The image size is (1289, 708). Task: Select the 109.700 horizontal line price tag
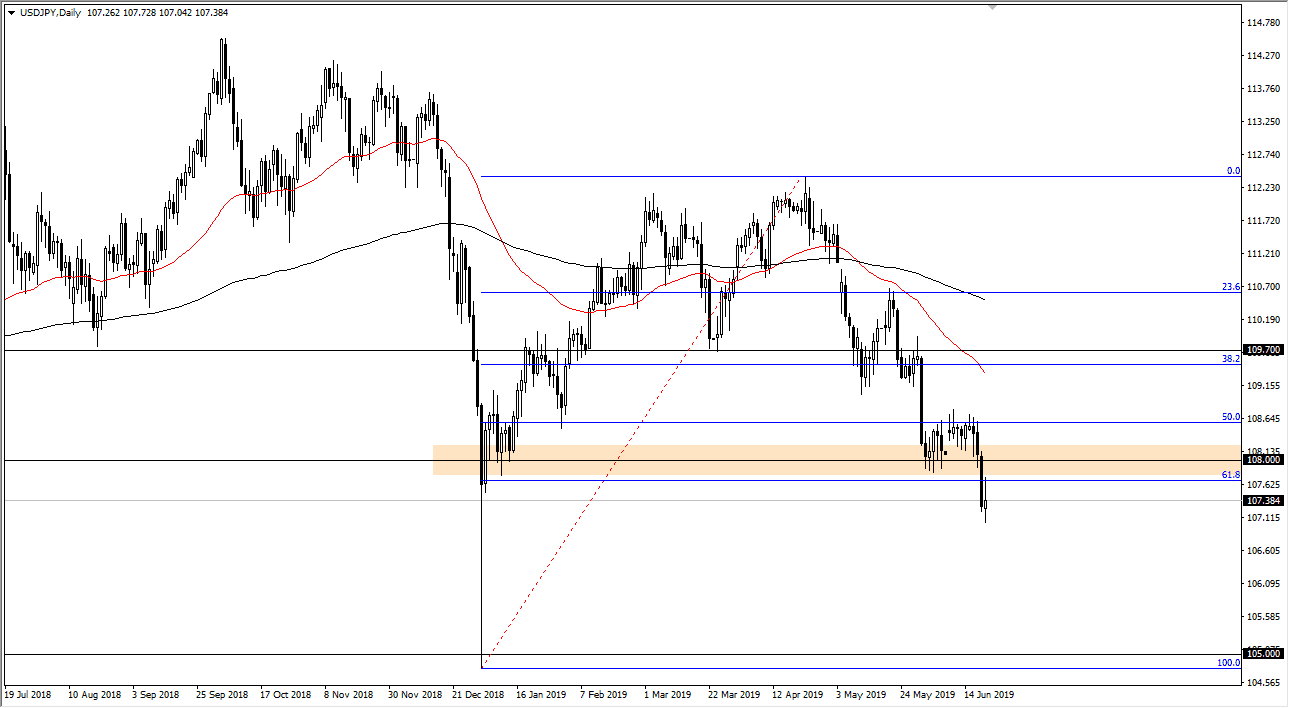[x=1263, y=351]
